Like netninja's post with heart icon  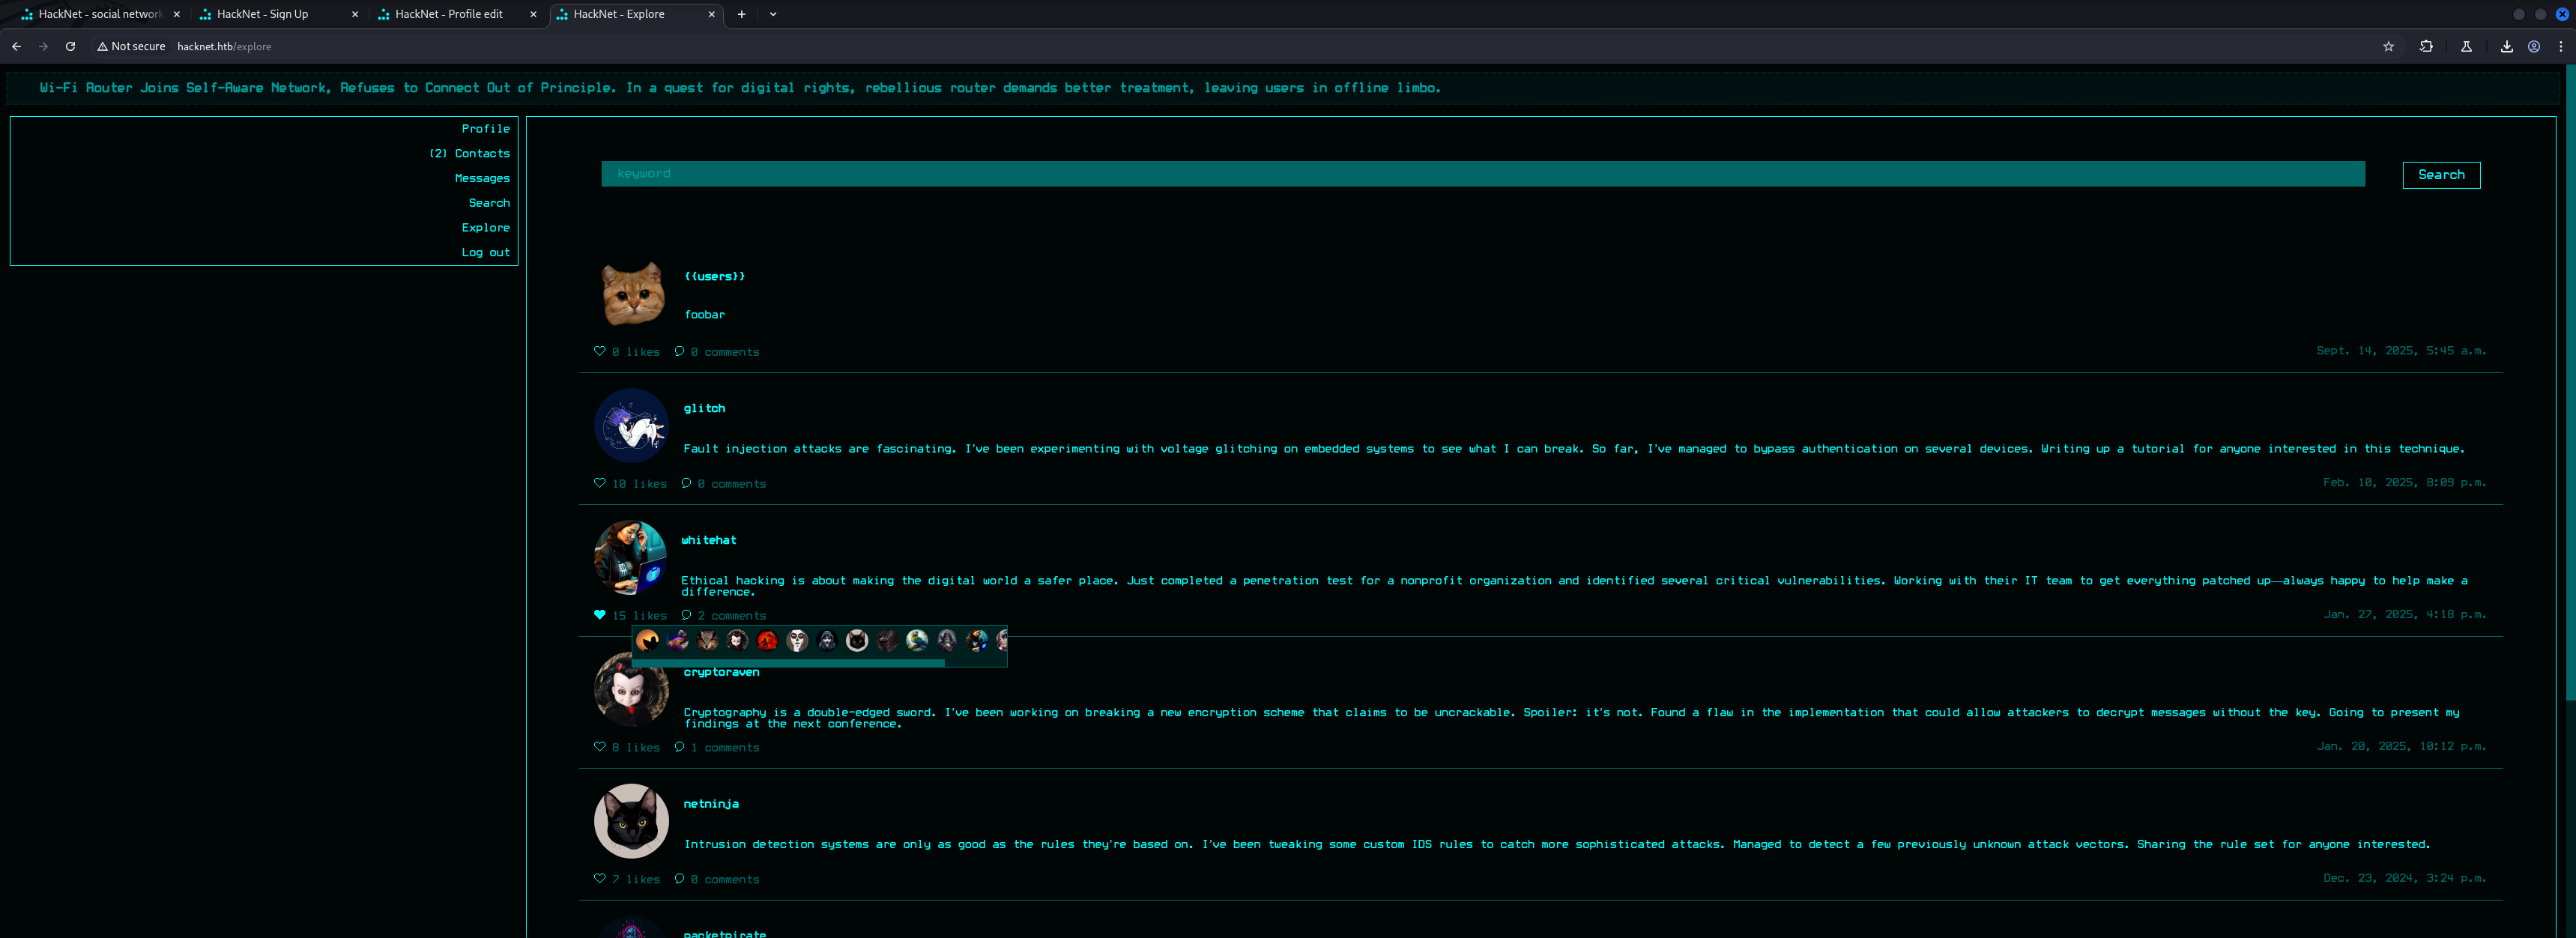tap(599, 879)
